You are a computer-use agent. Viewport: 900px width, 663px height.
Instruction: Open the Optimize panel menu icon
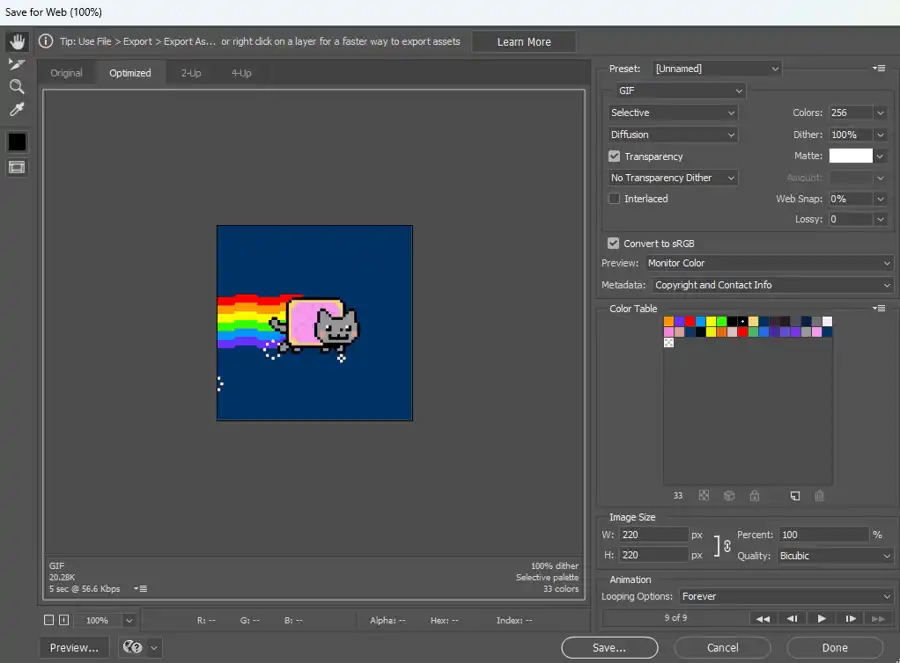click(879, 68)
